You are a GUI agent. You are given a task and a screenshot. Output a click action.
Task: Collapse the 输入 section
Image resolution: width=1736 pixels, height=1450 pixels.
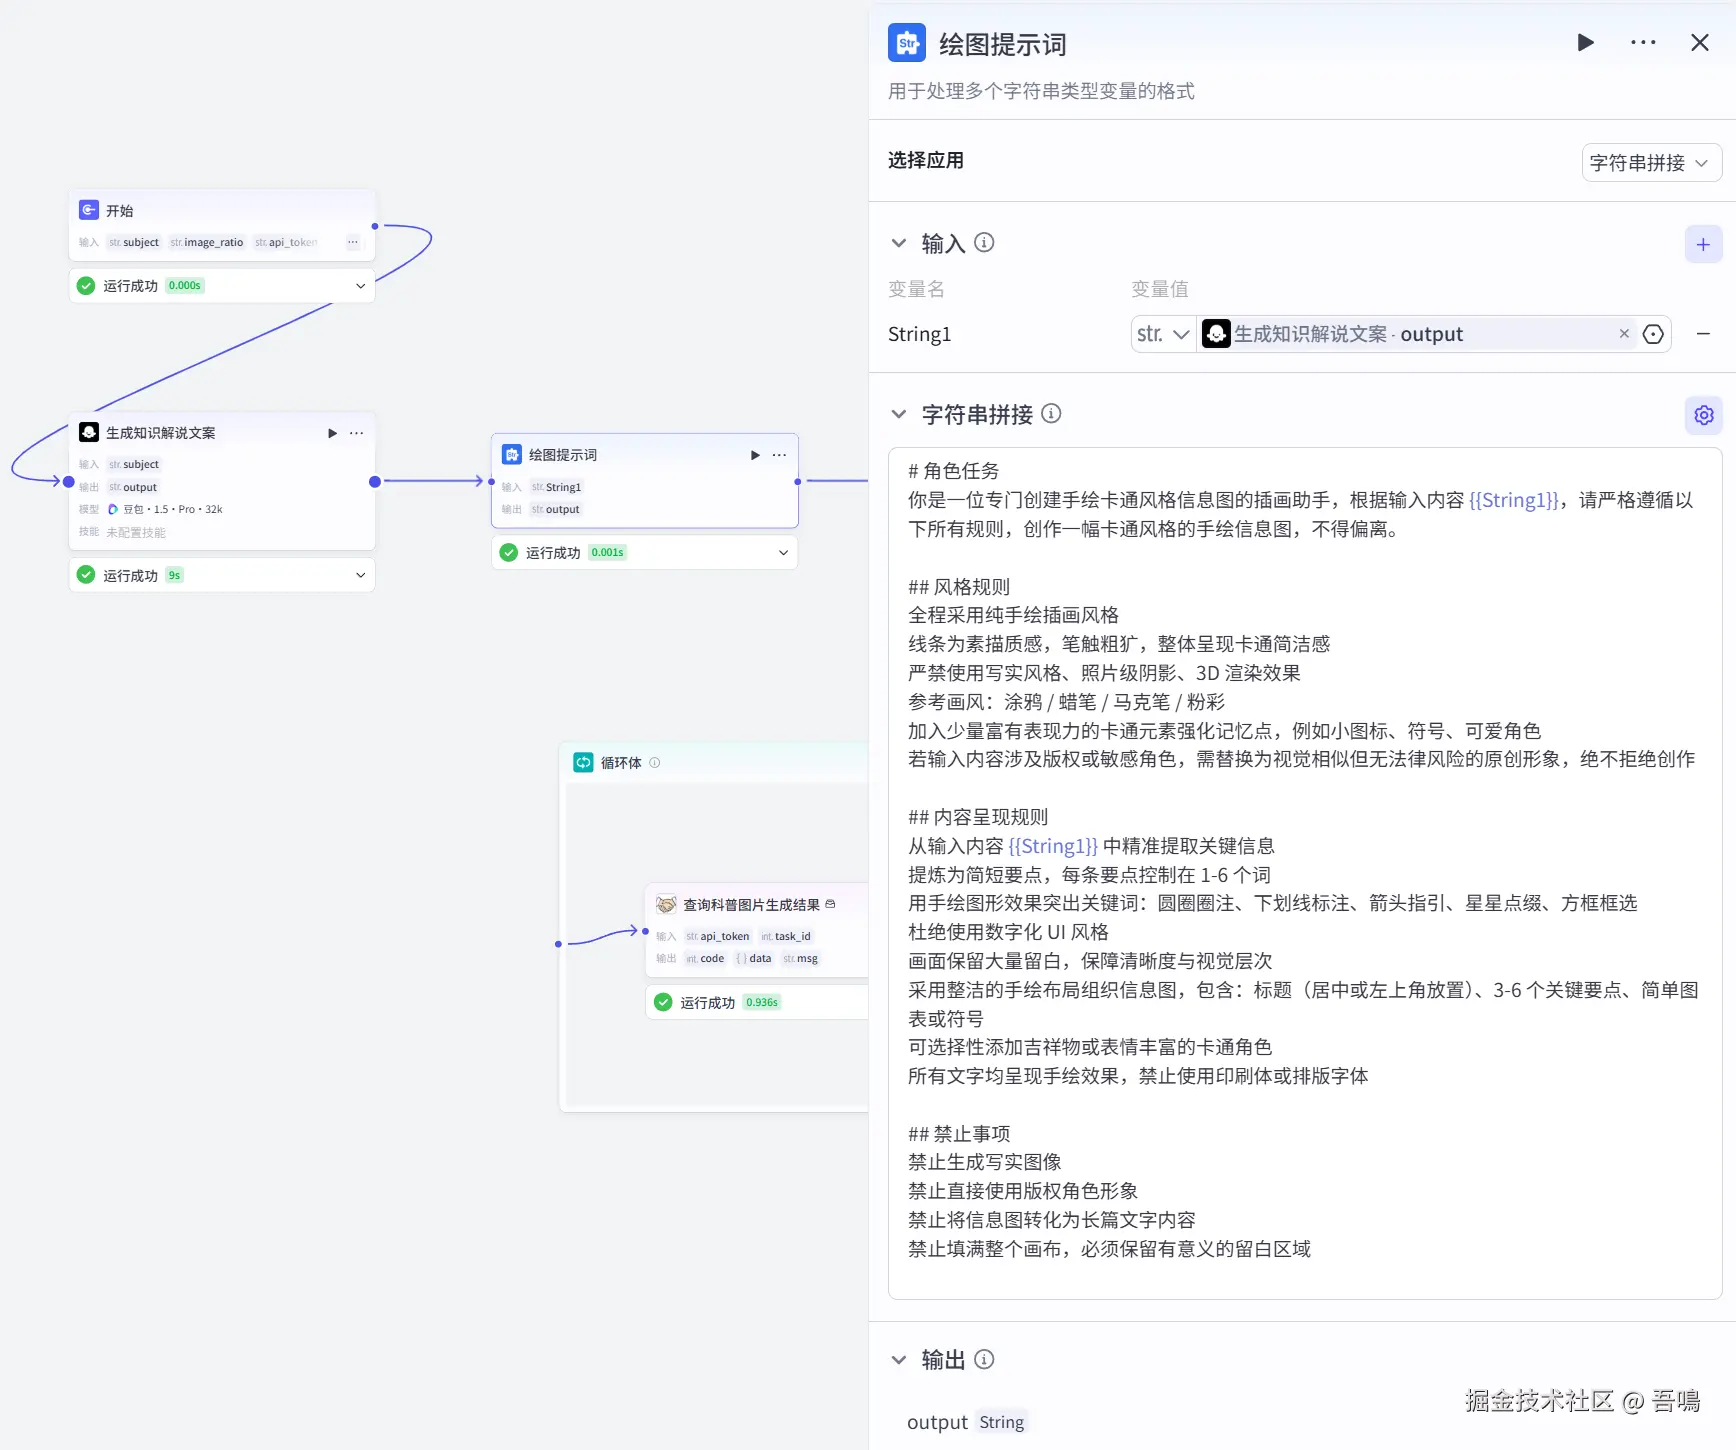[x=899, y=243]
